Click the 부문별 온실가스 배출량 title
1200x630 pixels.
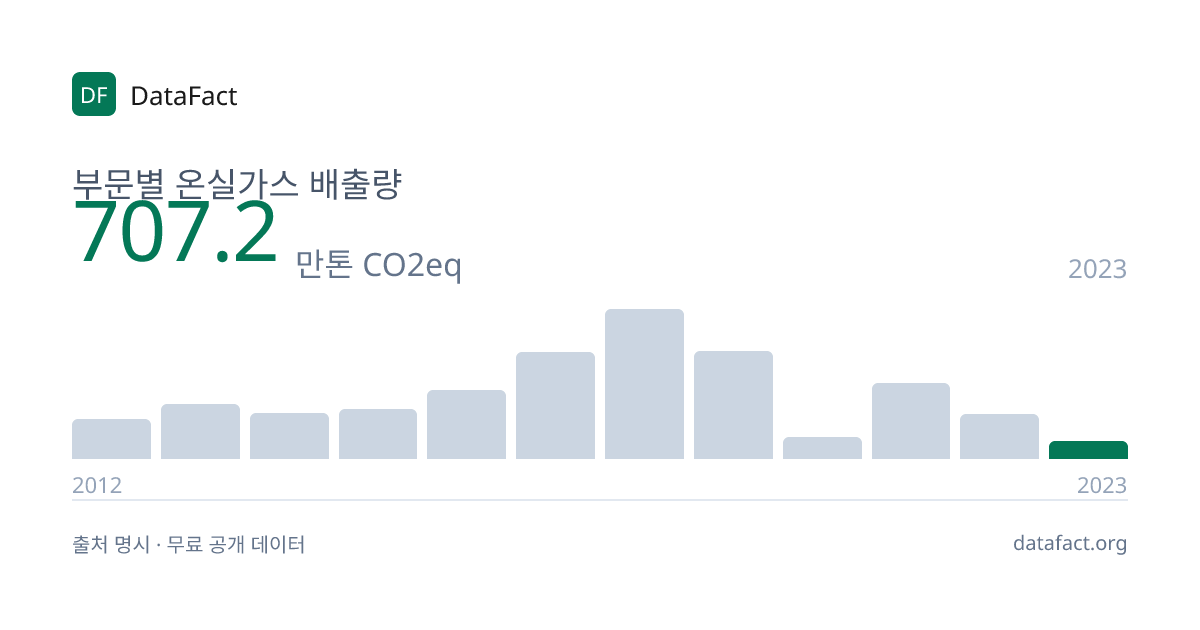[x=236, y=184]
